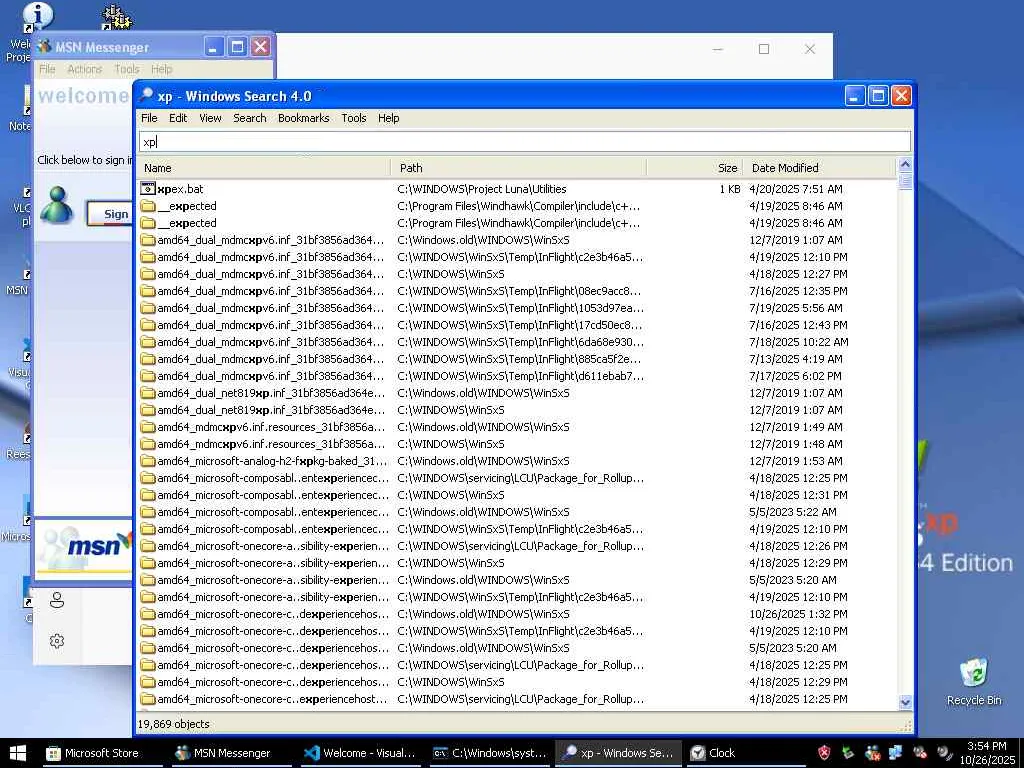Open the File menu in MSN Messenger

coord(47,69)
